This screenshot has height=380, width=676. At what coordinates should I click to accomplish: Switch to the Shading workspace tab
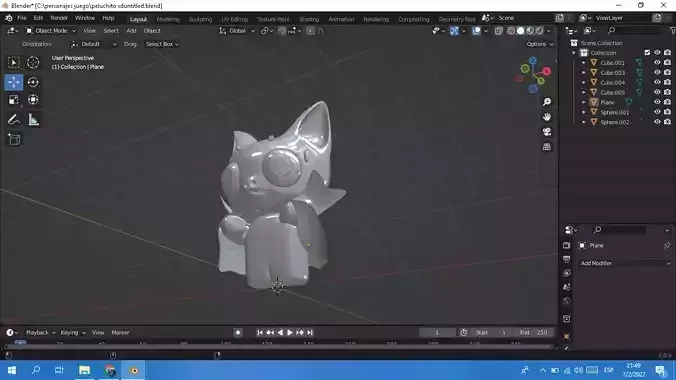point(309,19)
